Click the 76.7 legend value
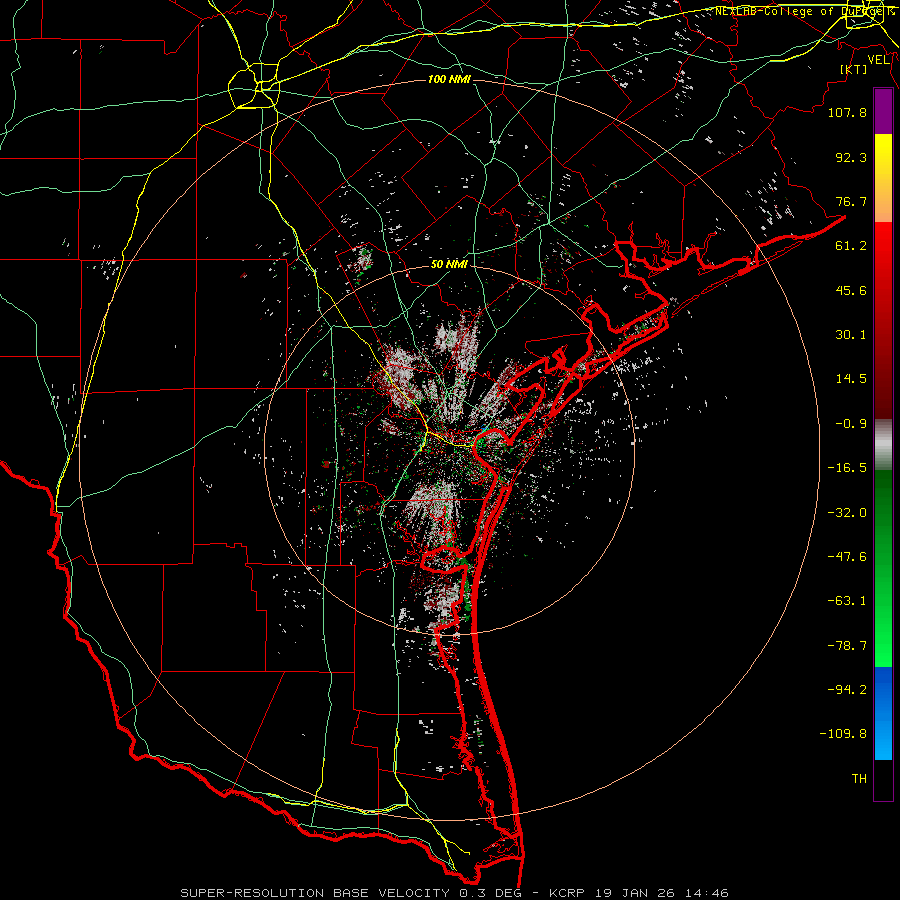The width and height of the screenshot is (900, 900). coord(851,201)
